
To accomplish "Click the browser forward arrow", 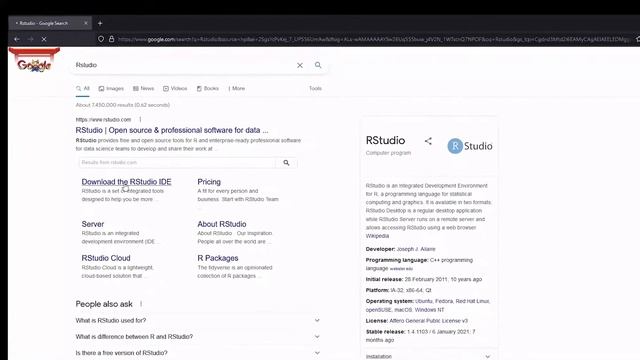I will [31, 39].
